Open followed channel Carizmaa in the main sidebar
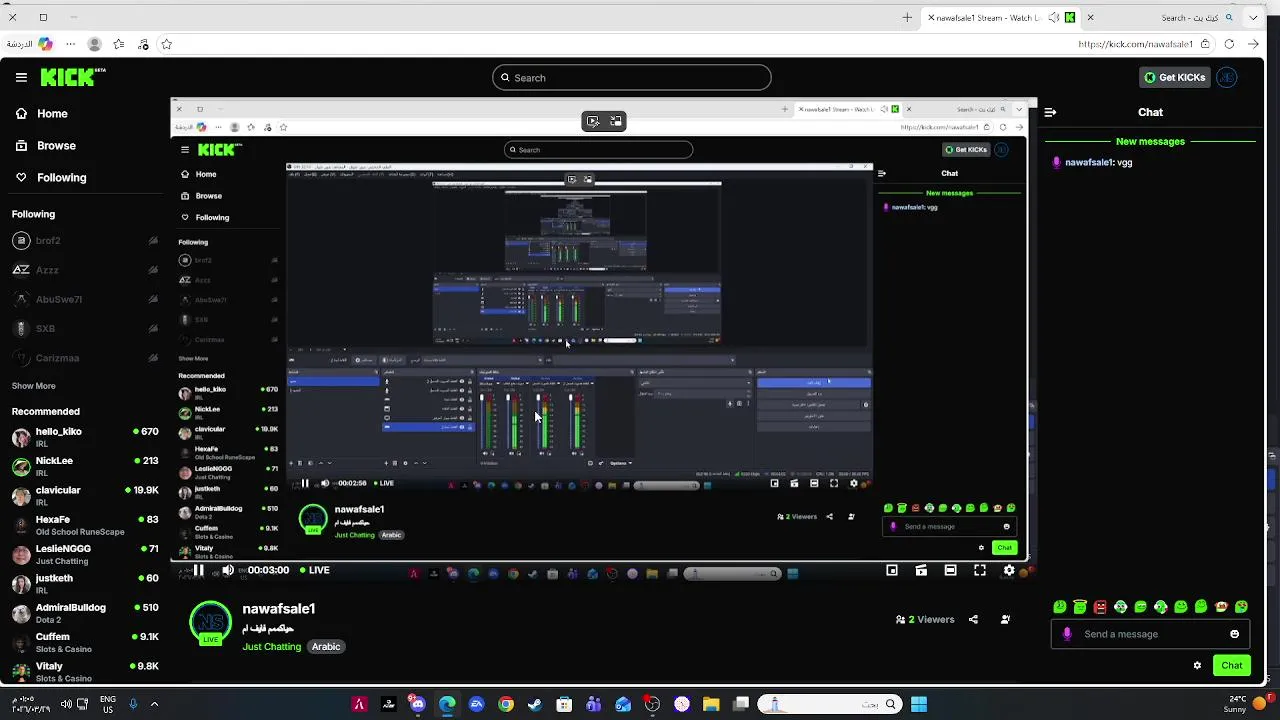The image size is (1280, 720). (85, 358)
